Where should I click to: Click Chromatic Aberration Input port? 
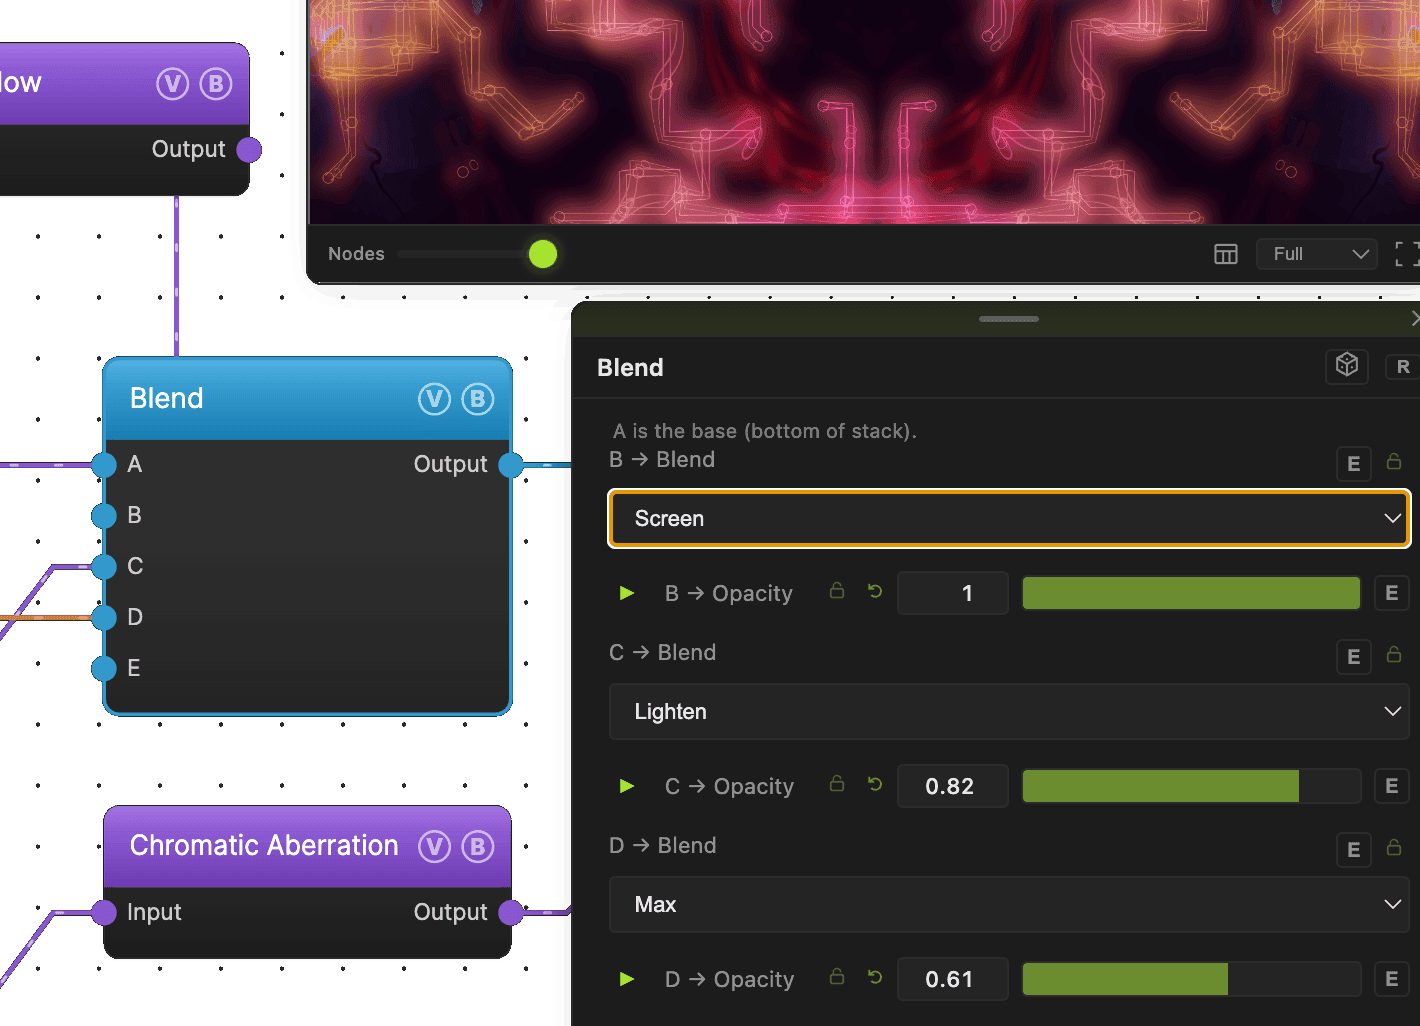pyautogui.click(x=104, y=912)
